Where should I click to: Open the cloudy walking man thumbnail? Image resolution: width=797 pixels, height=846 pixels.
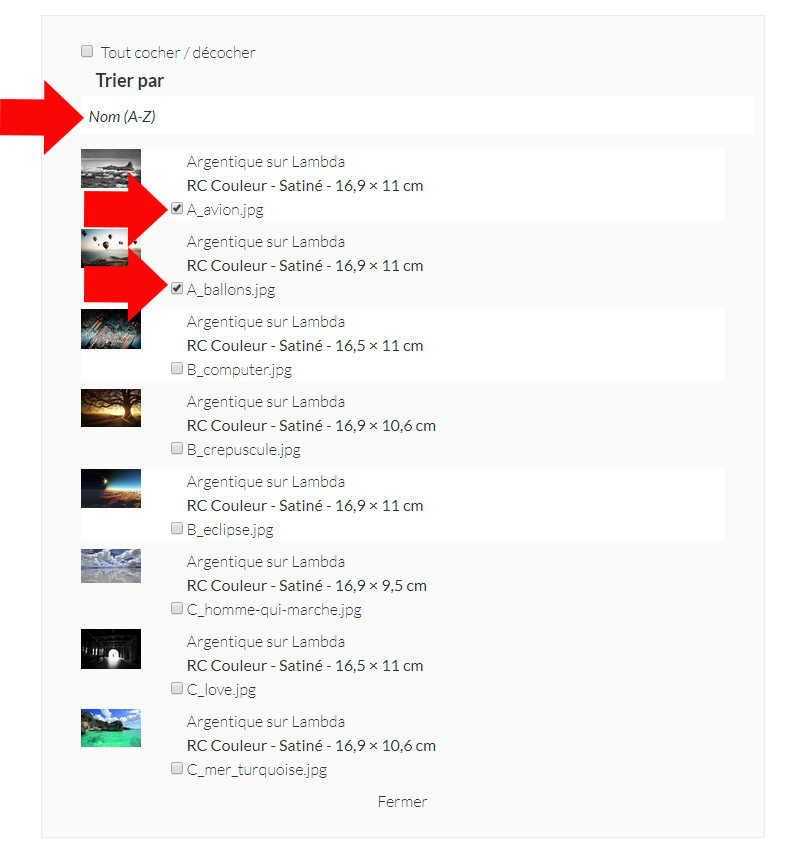click(x=110, y=566)
